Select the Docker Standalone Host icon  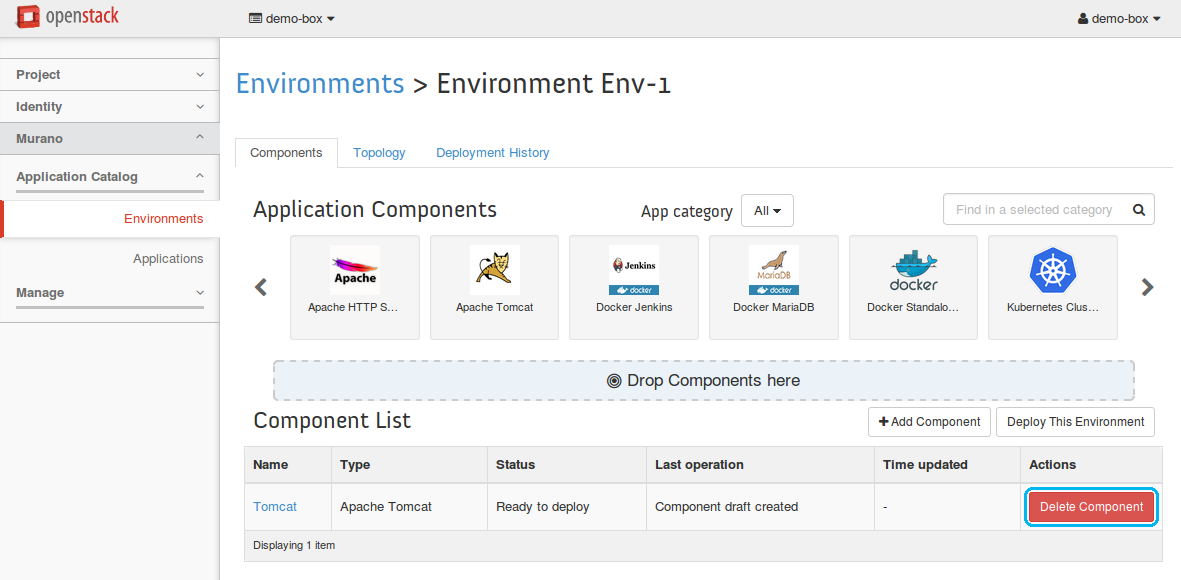tap(913, 271)
